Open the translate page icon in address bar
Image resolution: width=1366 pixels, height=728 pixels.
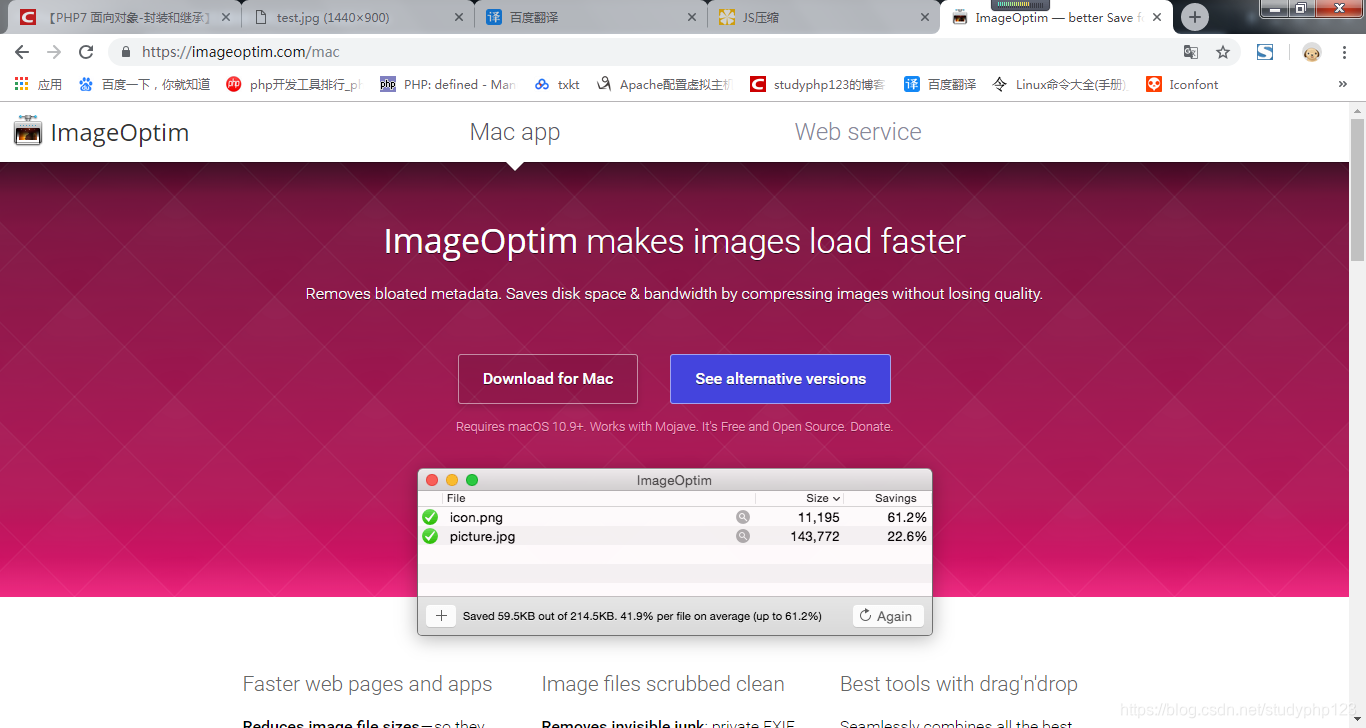coord(1191,52)
